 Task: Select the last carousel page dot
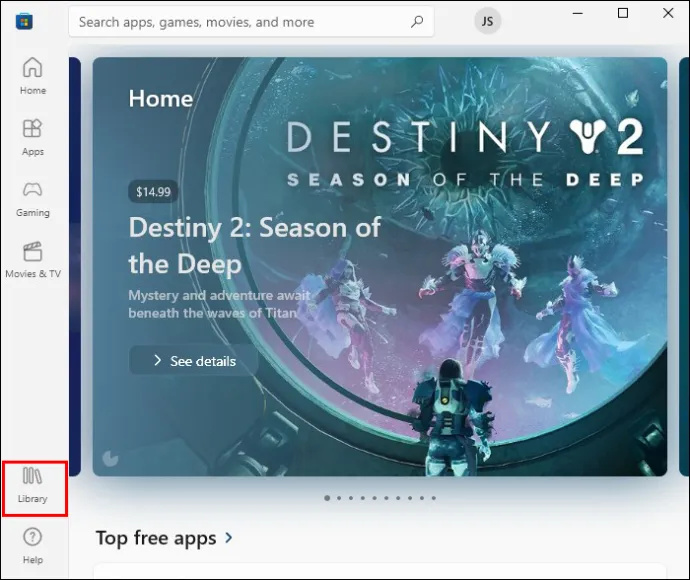point(434,498)
